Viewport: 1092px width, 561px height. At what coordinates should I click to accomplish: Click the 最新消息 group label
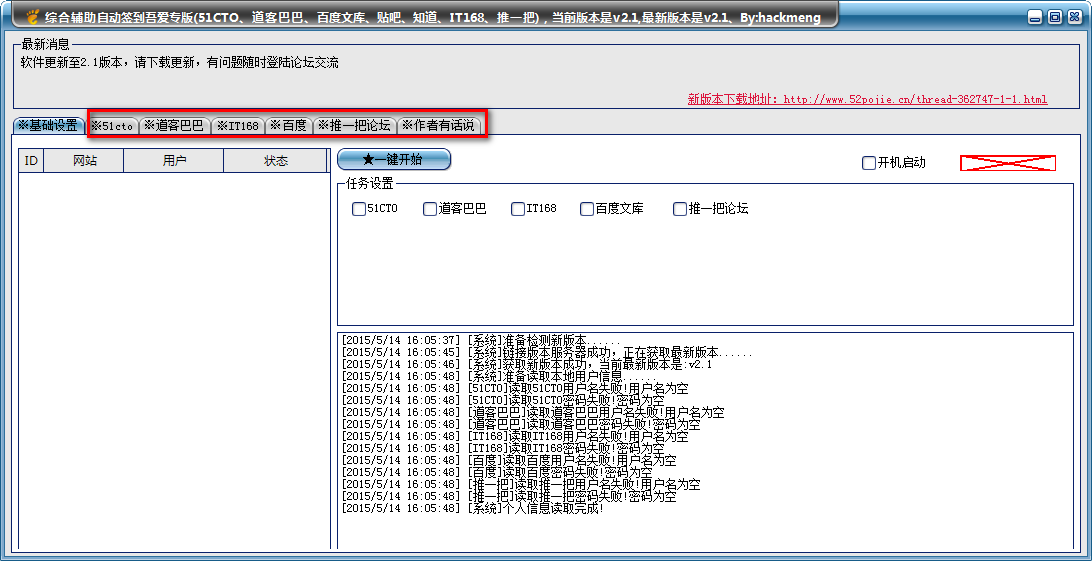(45, 45)
